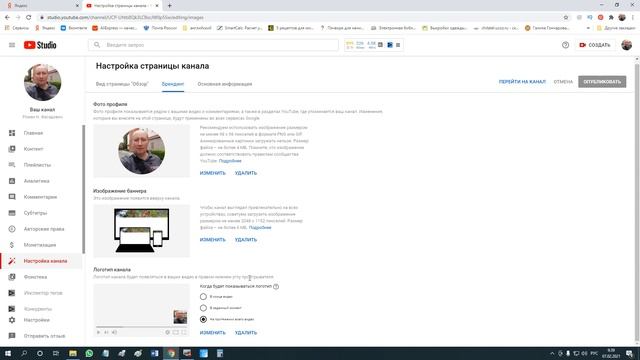640x360 pixels.
Task: Open the Windows Start menu
Action: [x=8, y=353]
